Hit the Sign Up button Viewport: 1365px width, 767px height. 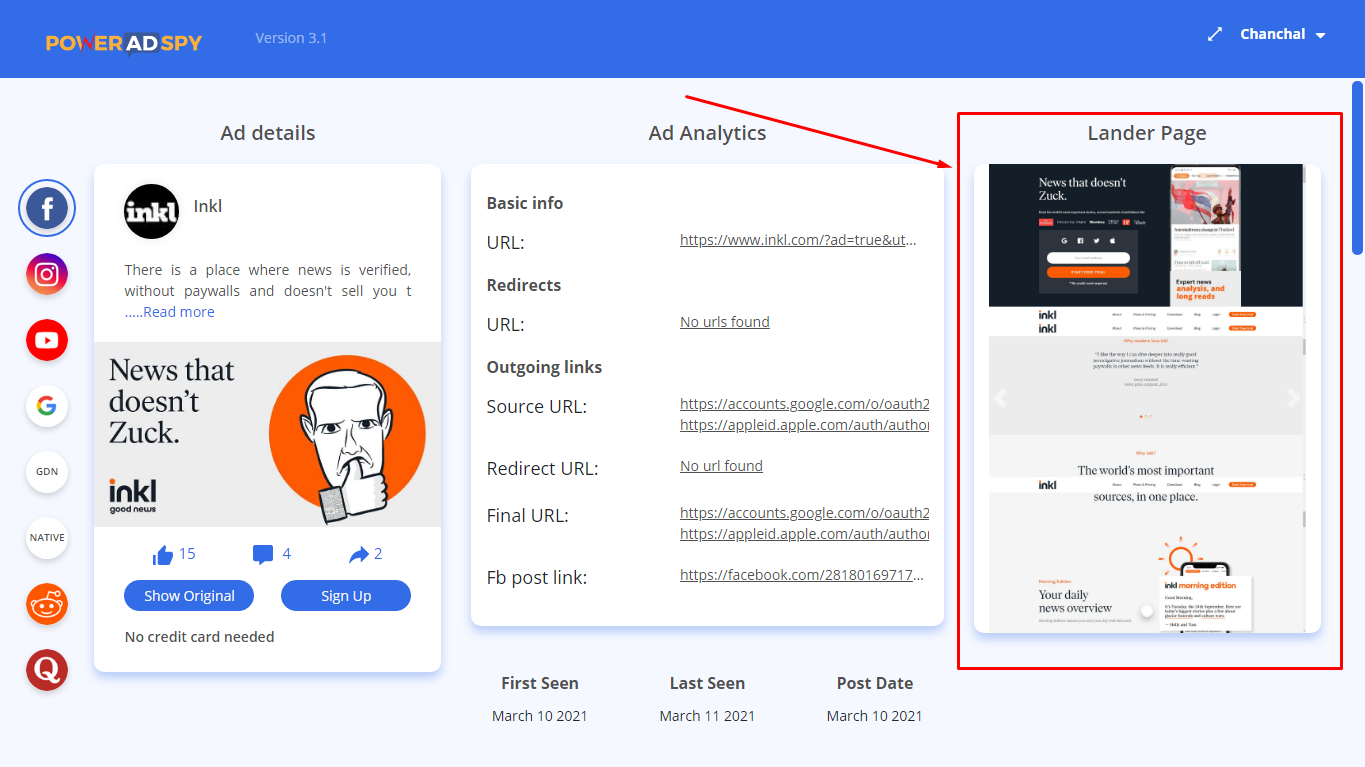pos(346,595)
